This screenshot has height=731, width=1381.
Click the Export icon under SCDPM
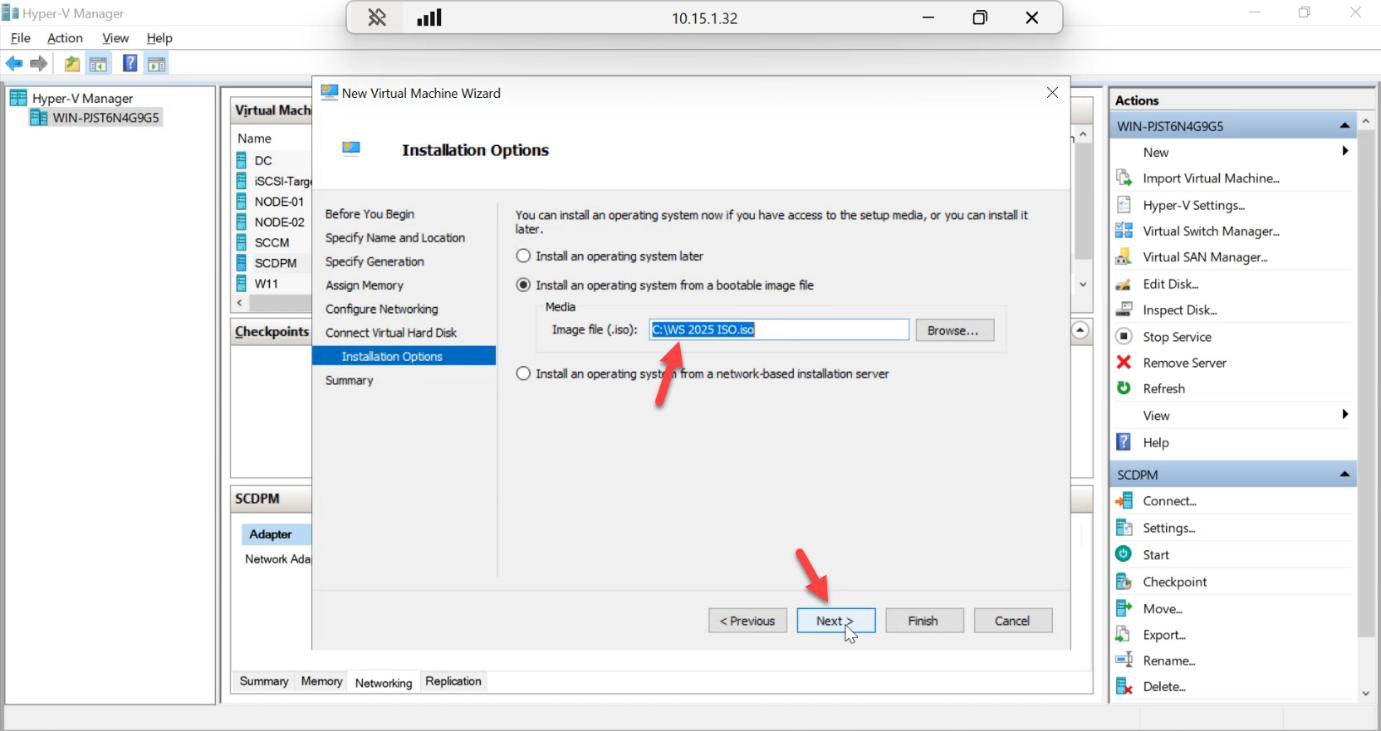1124,635
